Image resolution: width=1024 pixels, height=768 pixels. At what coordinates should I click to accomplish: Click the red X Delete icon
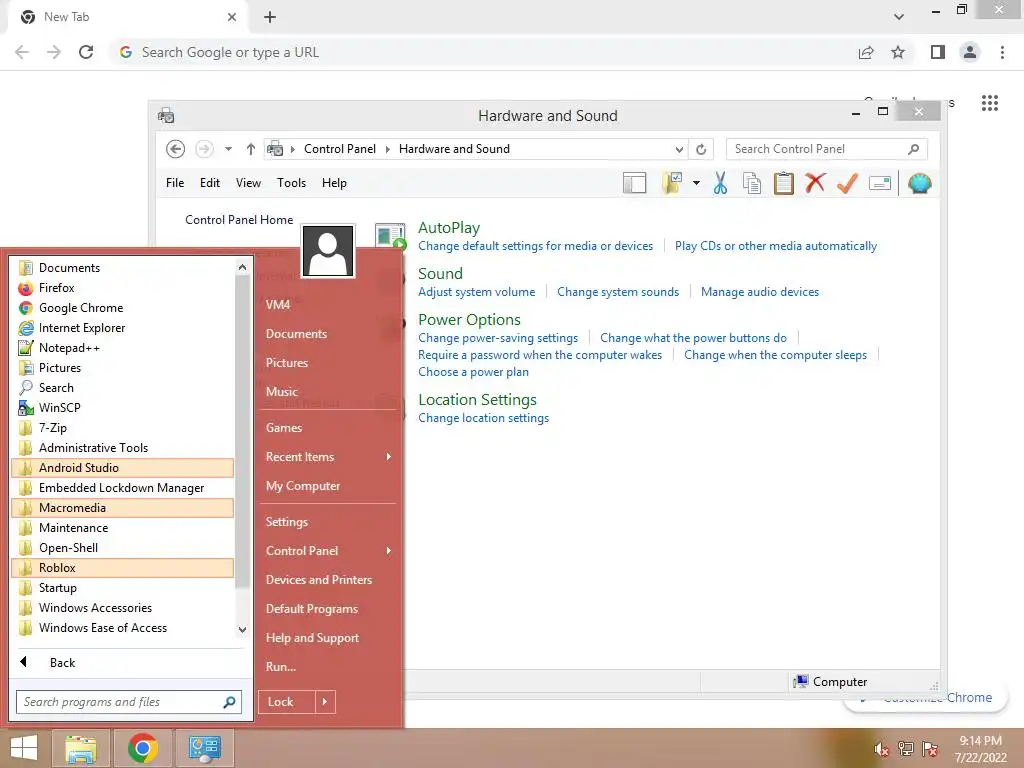[x=815, y=183]
